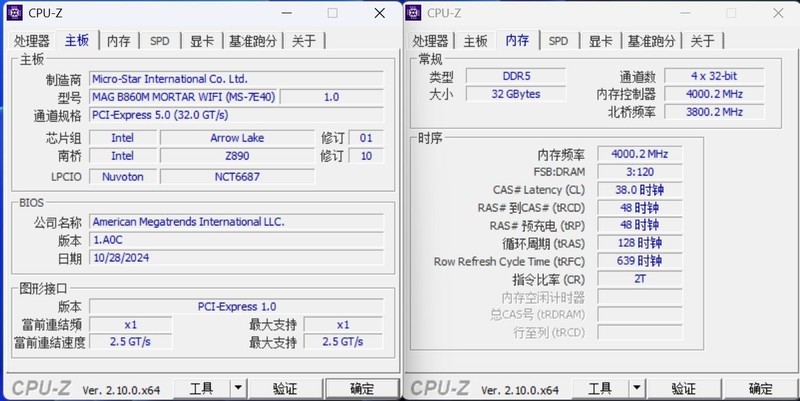
Task: Click tRAS 128 时钟 value
Action: pos(640,243)
